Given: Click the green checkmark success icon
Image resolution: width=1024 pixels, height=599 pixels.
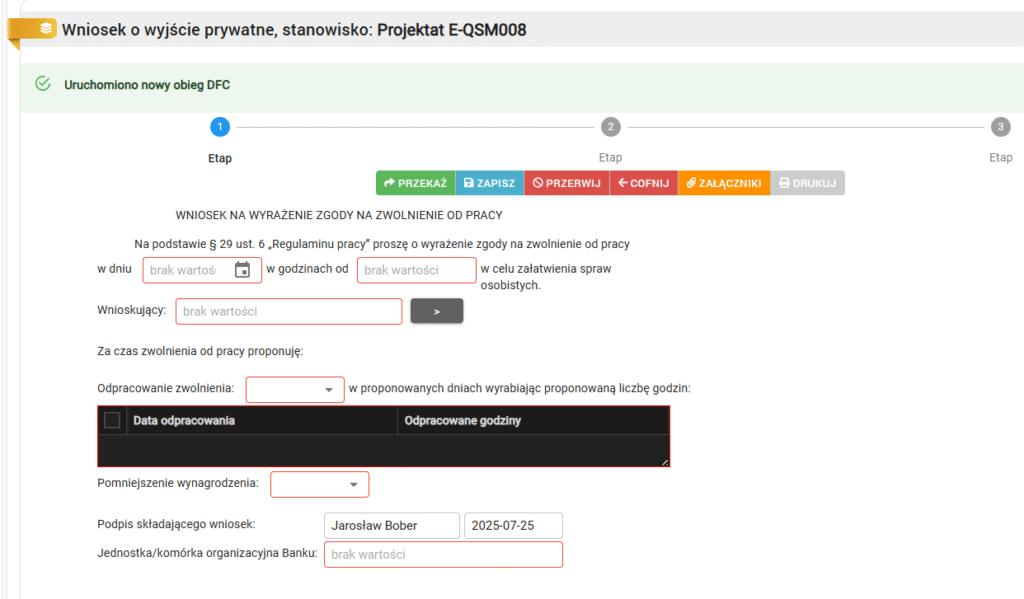Looking at the screenshot, I should click(42, 84).
